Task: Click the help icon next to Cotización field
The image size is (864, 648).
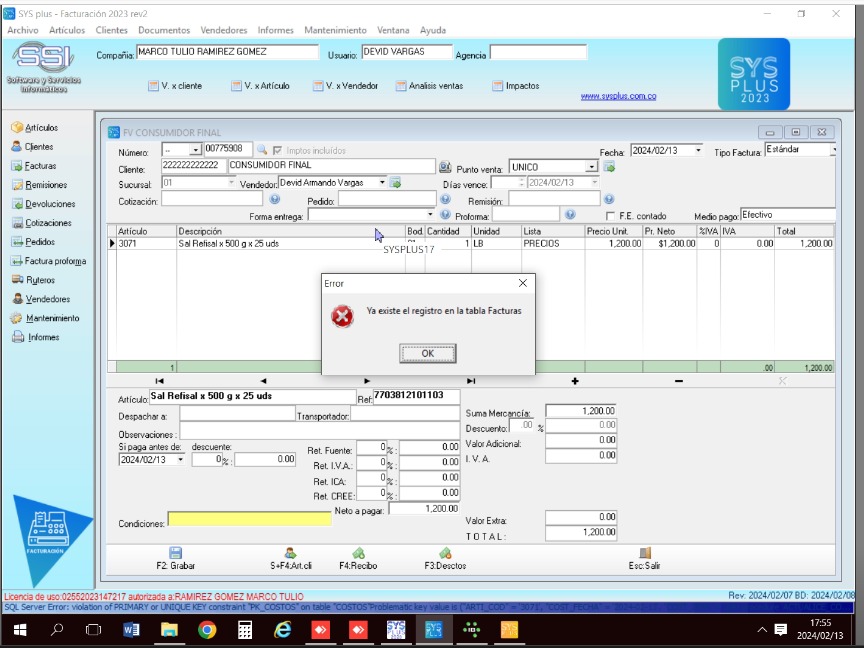Action: 274,199
